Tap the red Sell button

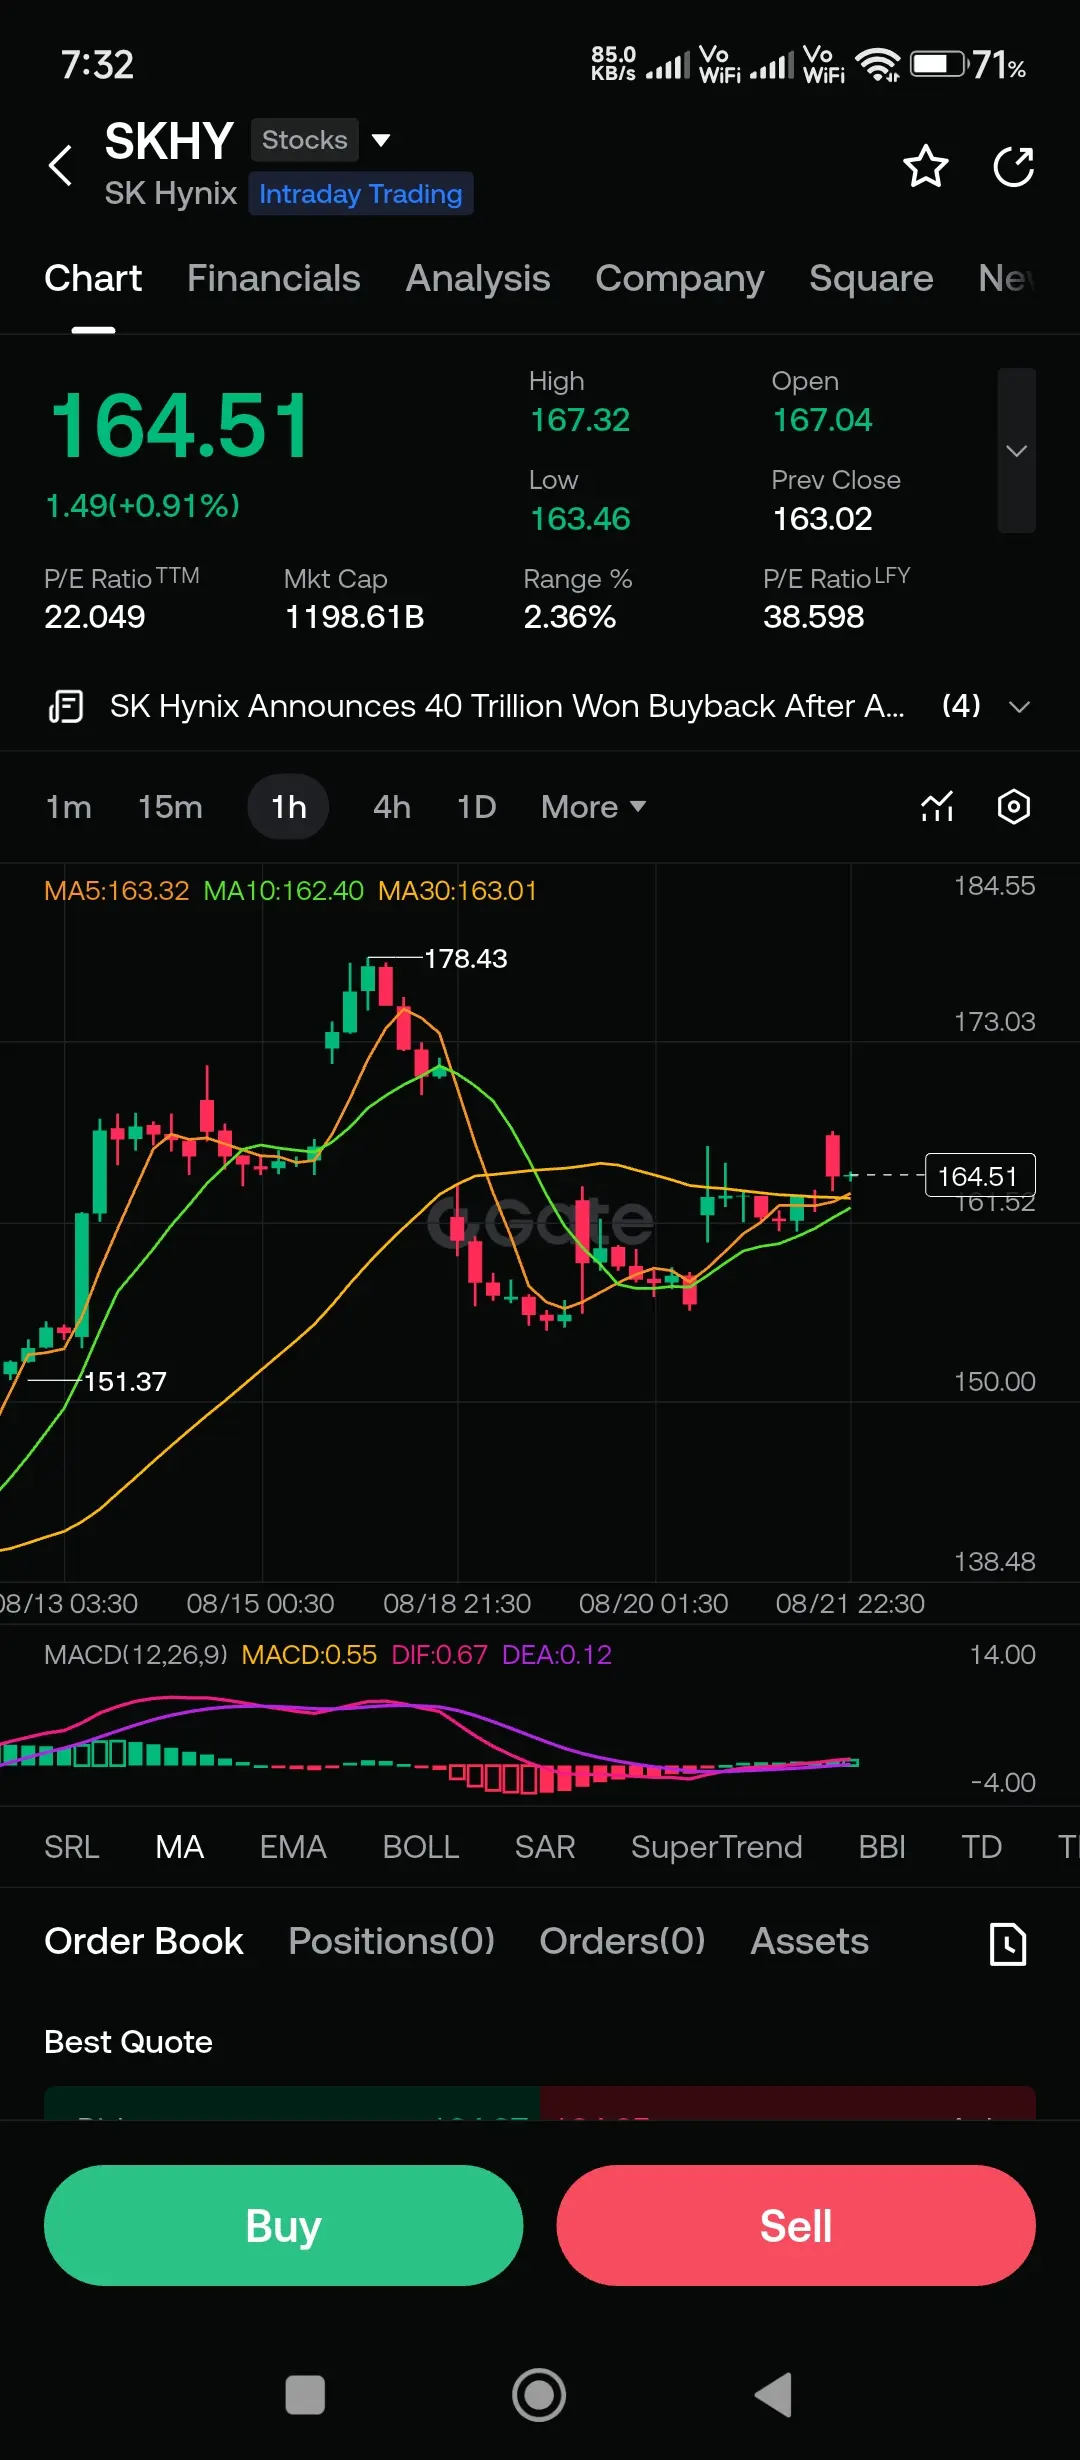pyautogui.click(x=796, y=2225)
